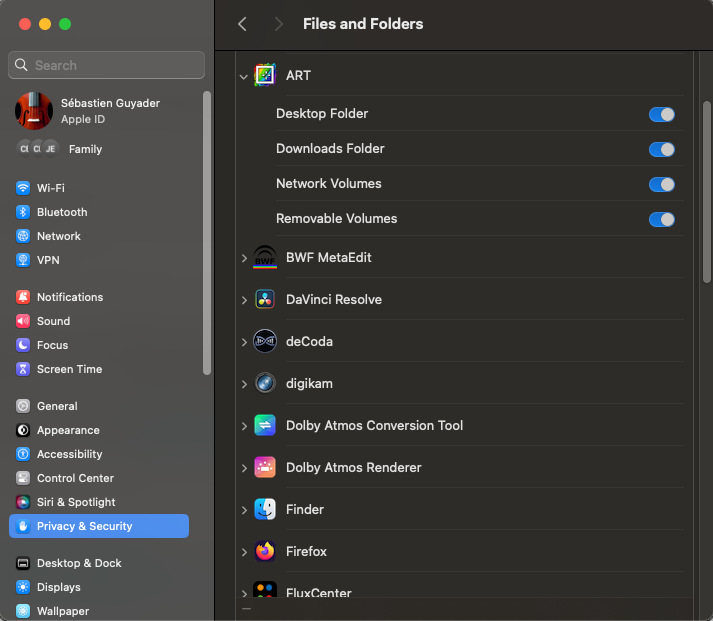This screenshot has height=621, width=713.
Task: Click the deCoda app icon
Action: pyautogui.click(x=265, y=341)
